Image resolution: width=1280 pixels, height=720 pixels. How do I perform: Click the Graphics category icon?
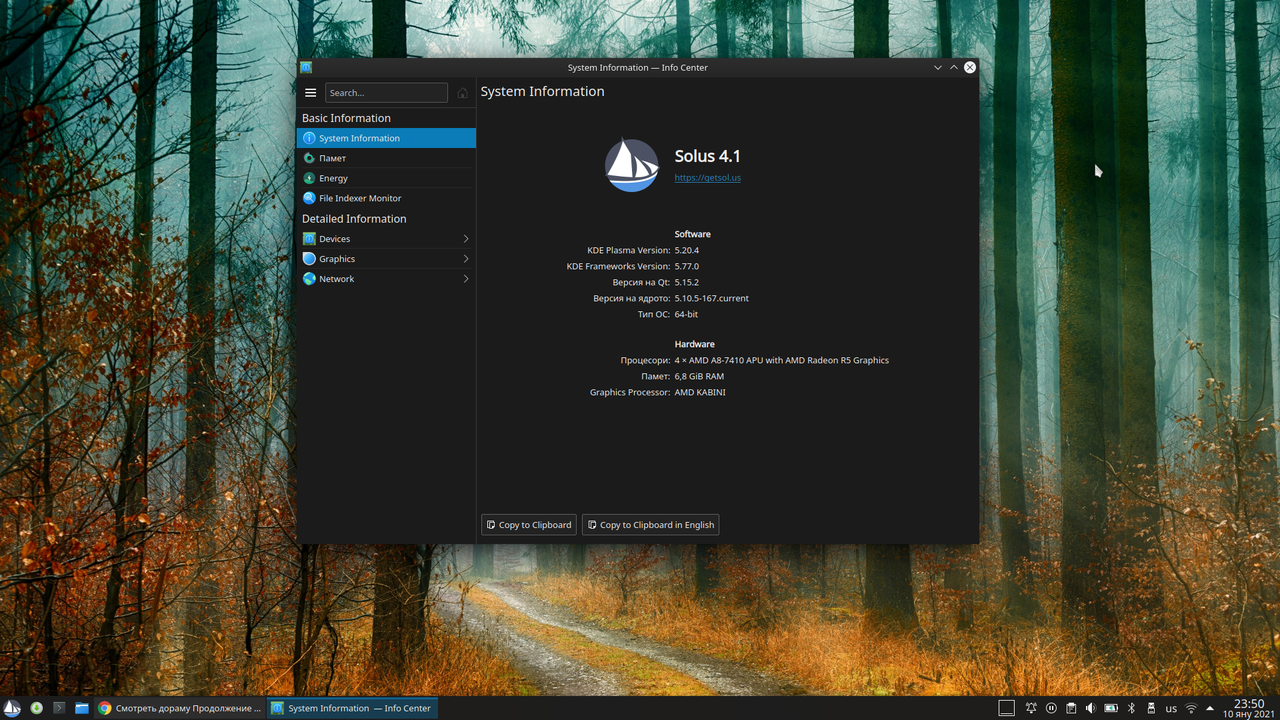coord(309,259)
